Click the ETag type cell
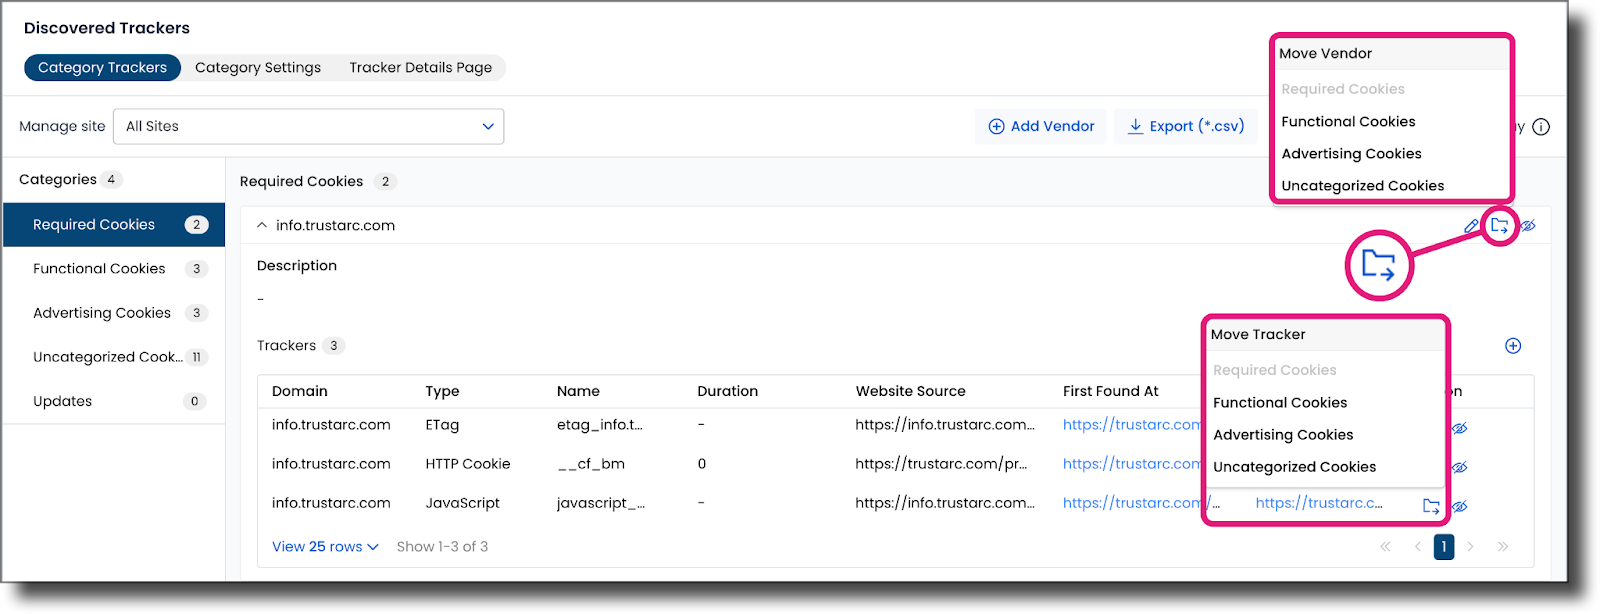The height and width of the screenshot is (614, 1600). [x=442, y=424]
